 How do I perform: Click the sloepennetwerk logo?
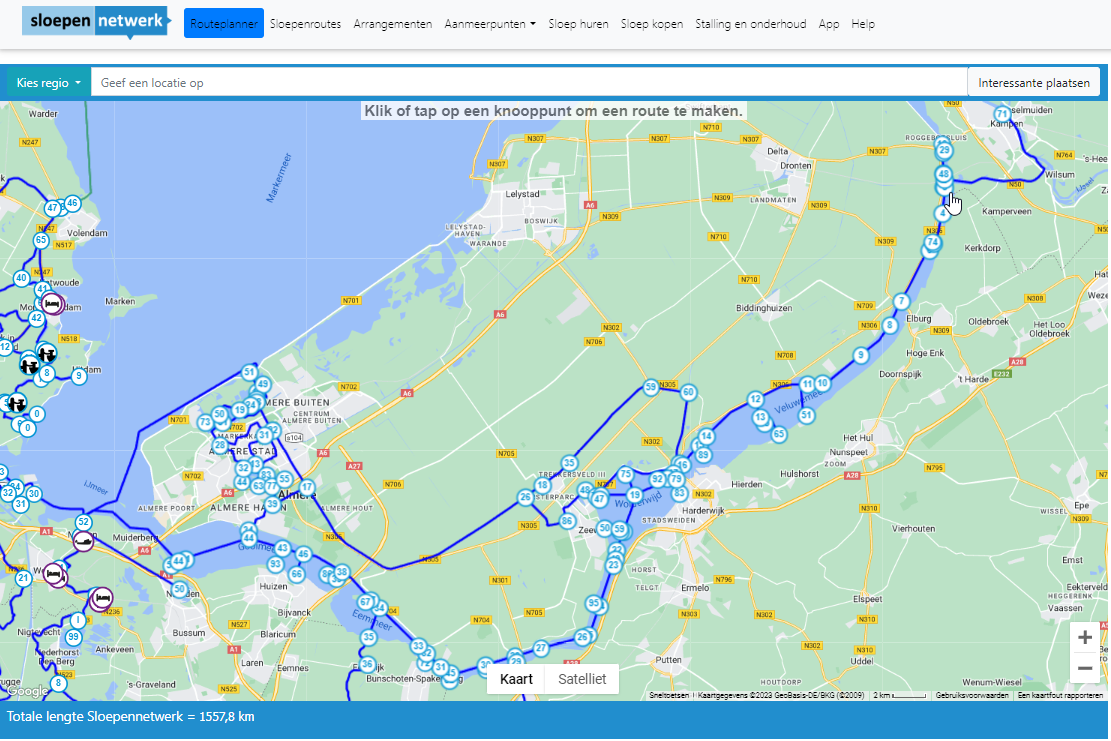pos(96,20)
